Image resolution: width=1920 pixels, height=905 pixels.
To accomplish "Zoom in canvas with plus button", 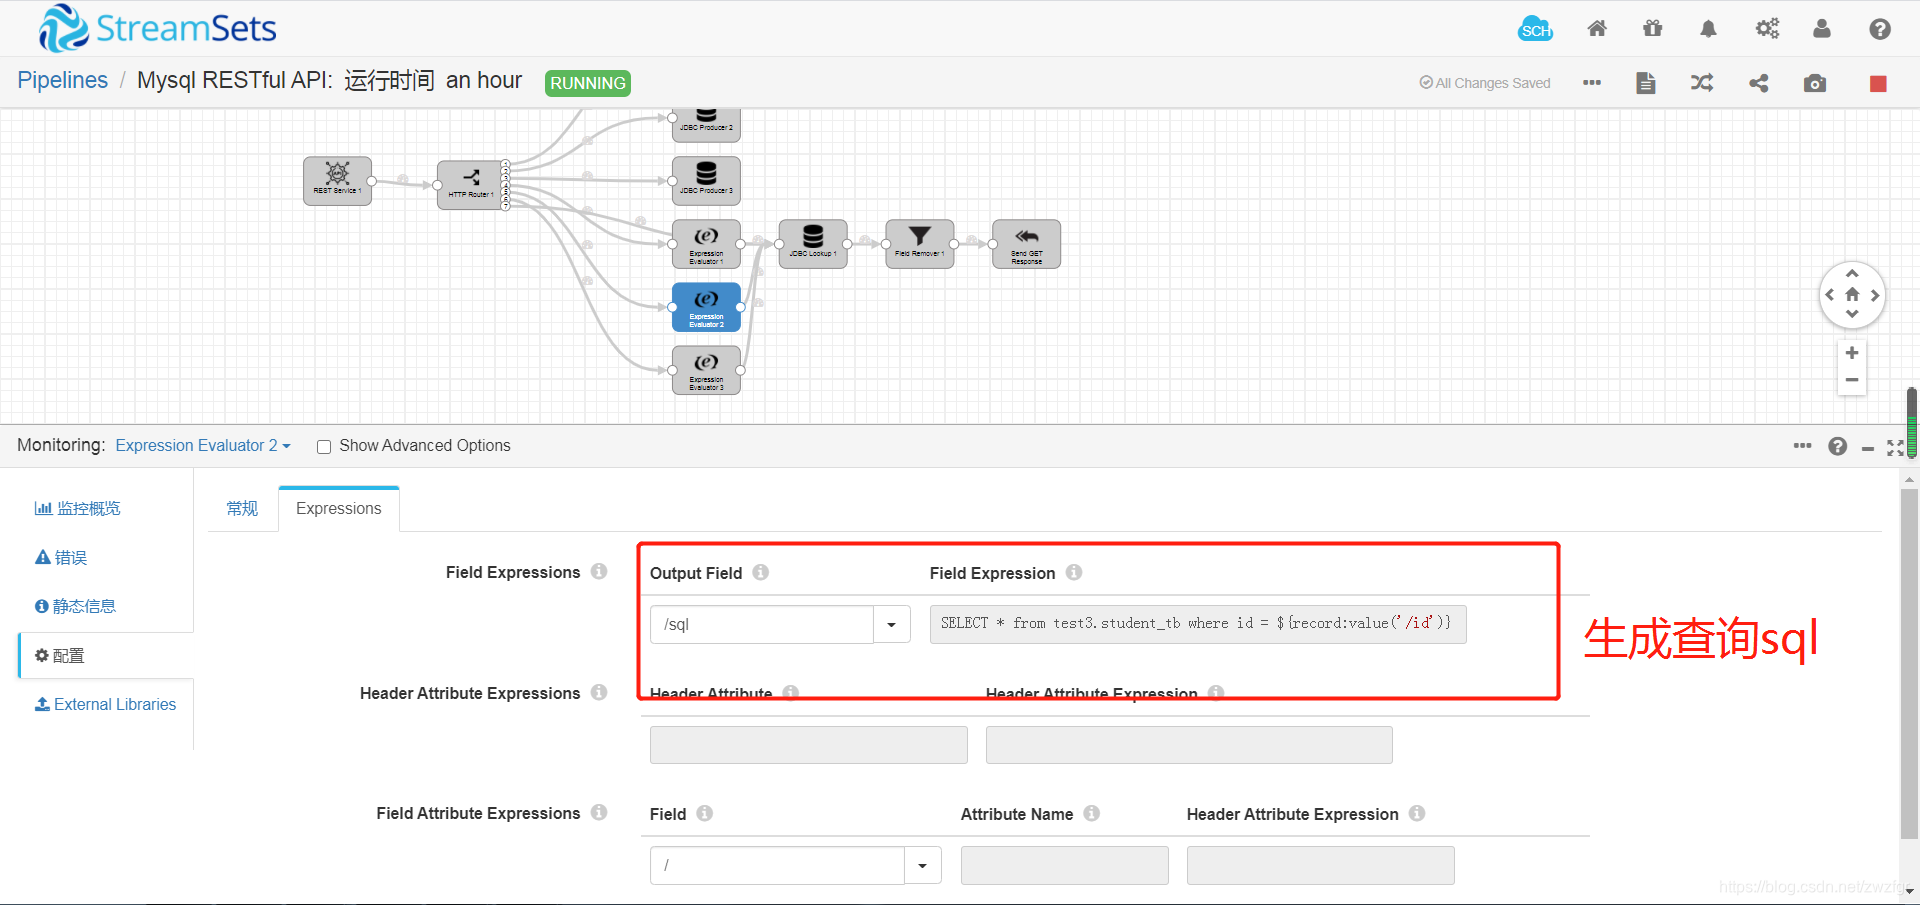I will pyautogui.click(x=1852, y=353).
